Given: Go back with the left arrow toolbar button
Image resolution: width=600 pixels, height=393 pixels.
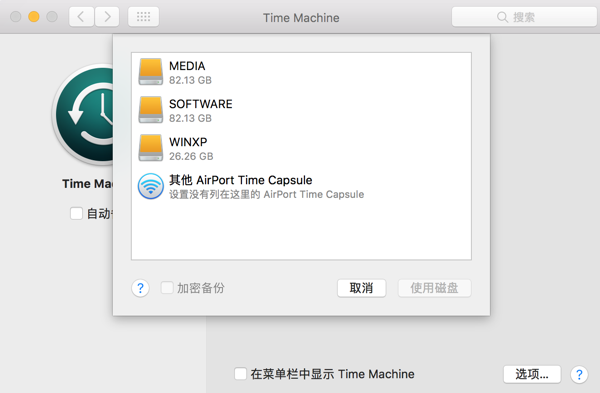Looking at the screenshot, I should tap(81, 17).
